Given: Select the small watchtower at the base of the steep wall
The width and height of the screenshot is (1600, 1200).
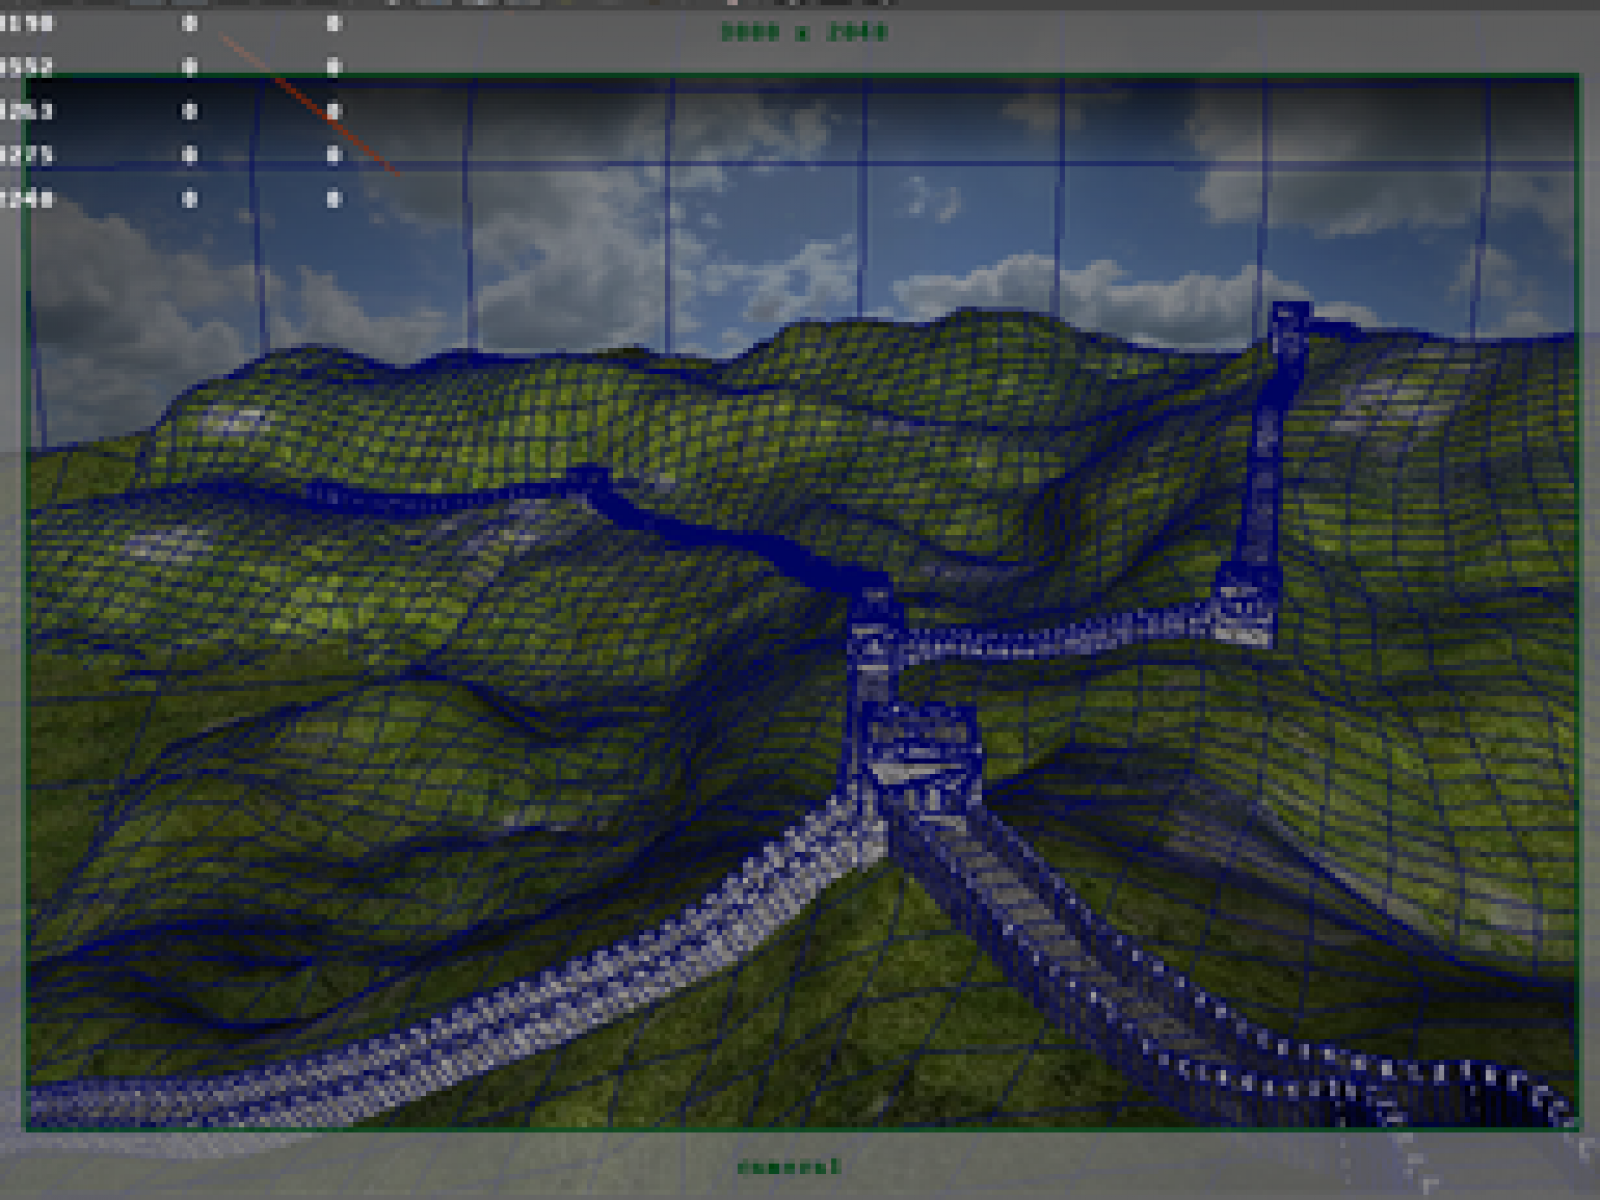Looking at the screenshot, I should tap(1245, 604).
